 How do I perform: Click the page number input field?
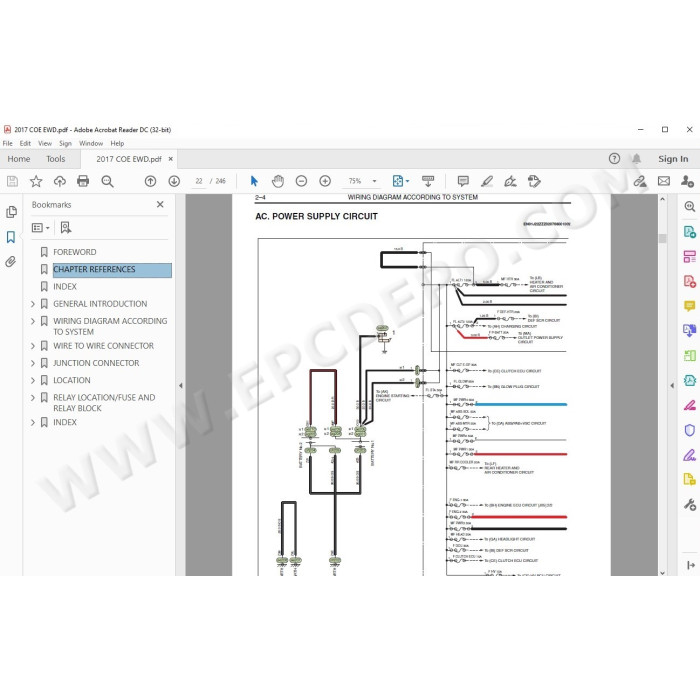(x=199, y=181)
